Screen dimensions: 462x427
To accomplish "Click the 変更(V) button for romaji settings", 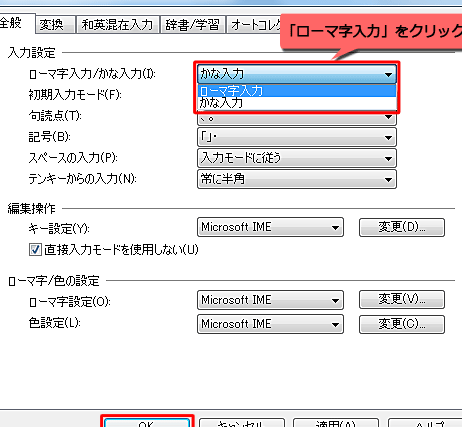I will click(402, 299).
